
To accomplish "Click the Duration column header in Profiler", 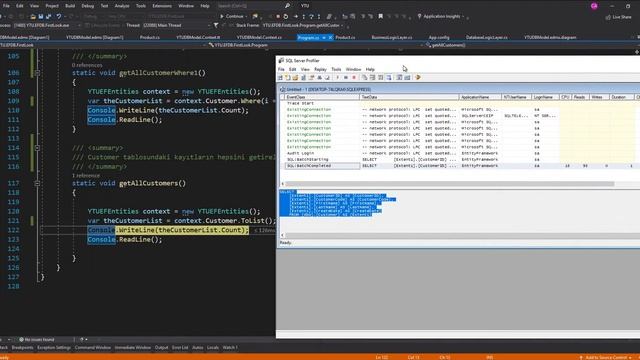I will (x=622, y=97).
